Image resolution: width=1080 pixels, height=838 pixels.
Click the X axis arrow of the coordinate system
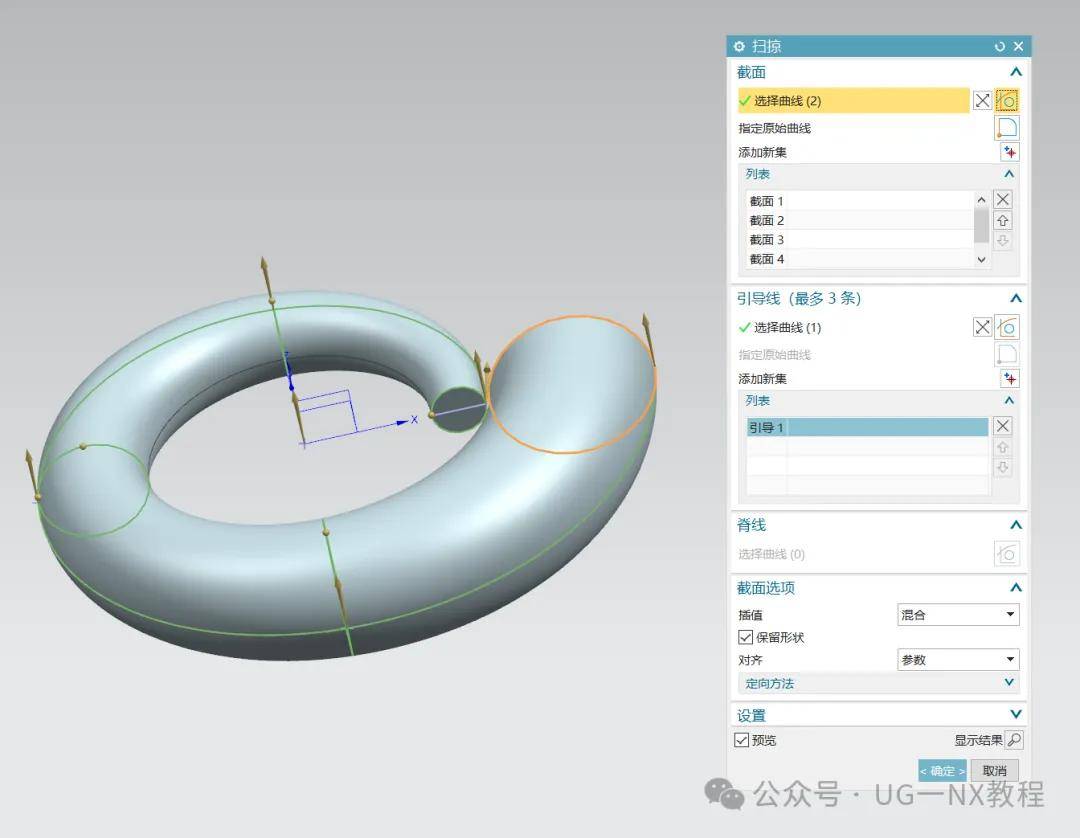point(402,421)
